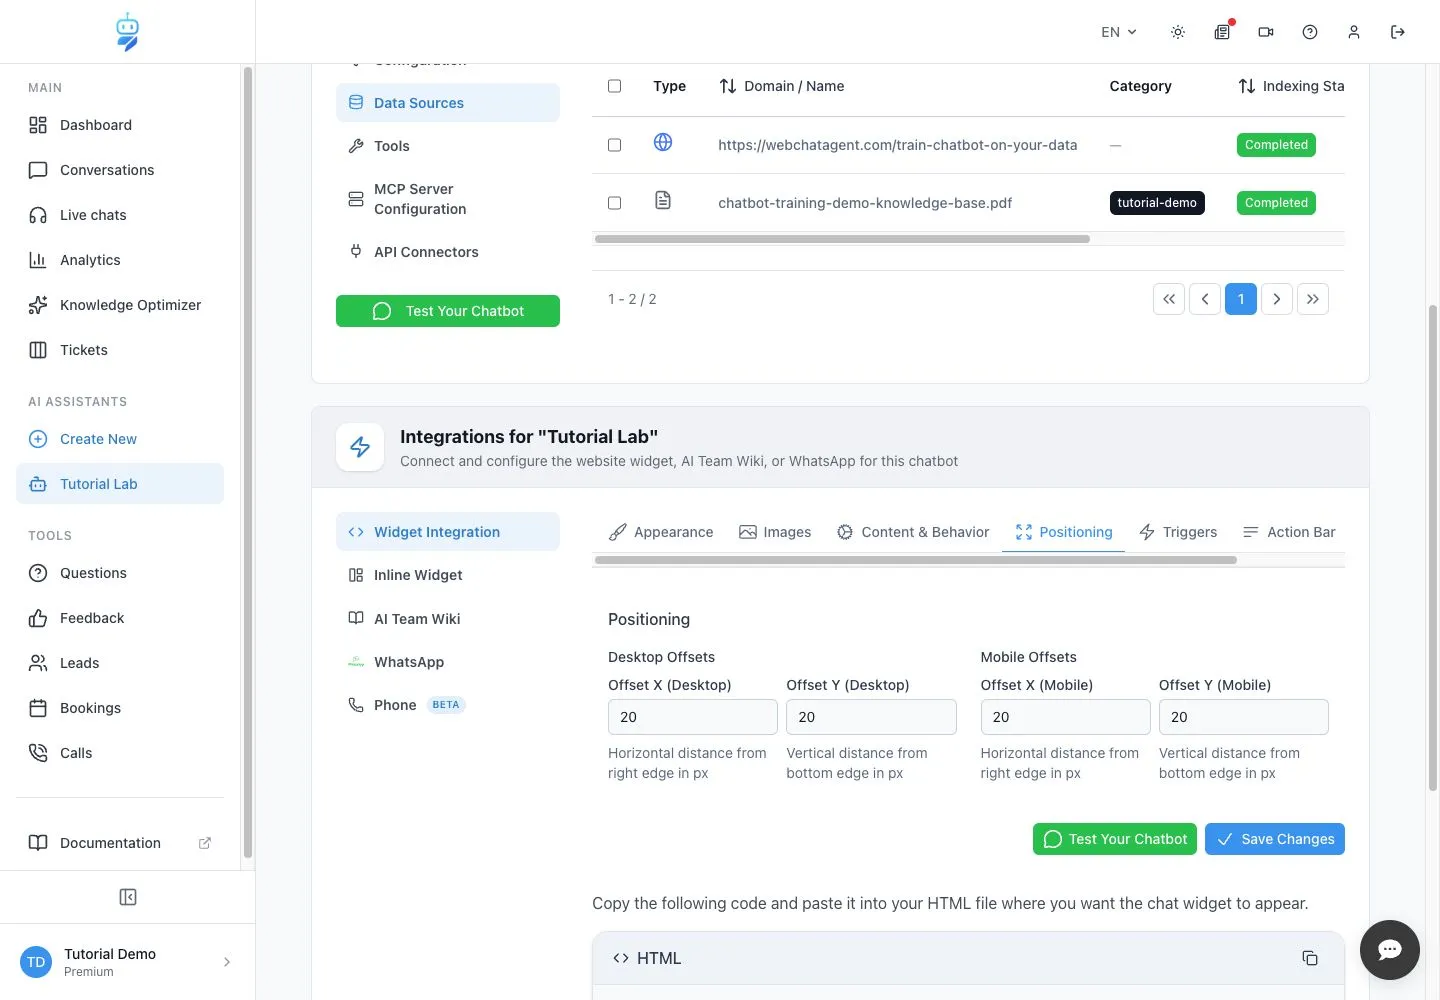Collapse the sidebar panel icon
This screenshot has width=1440, height=1000.
pyautogui.click(x=128, y=897)
